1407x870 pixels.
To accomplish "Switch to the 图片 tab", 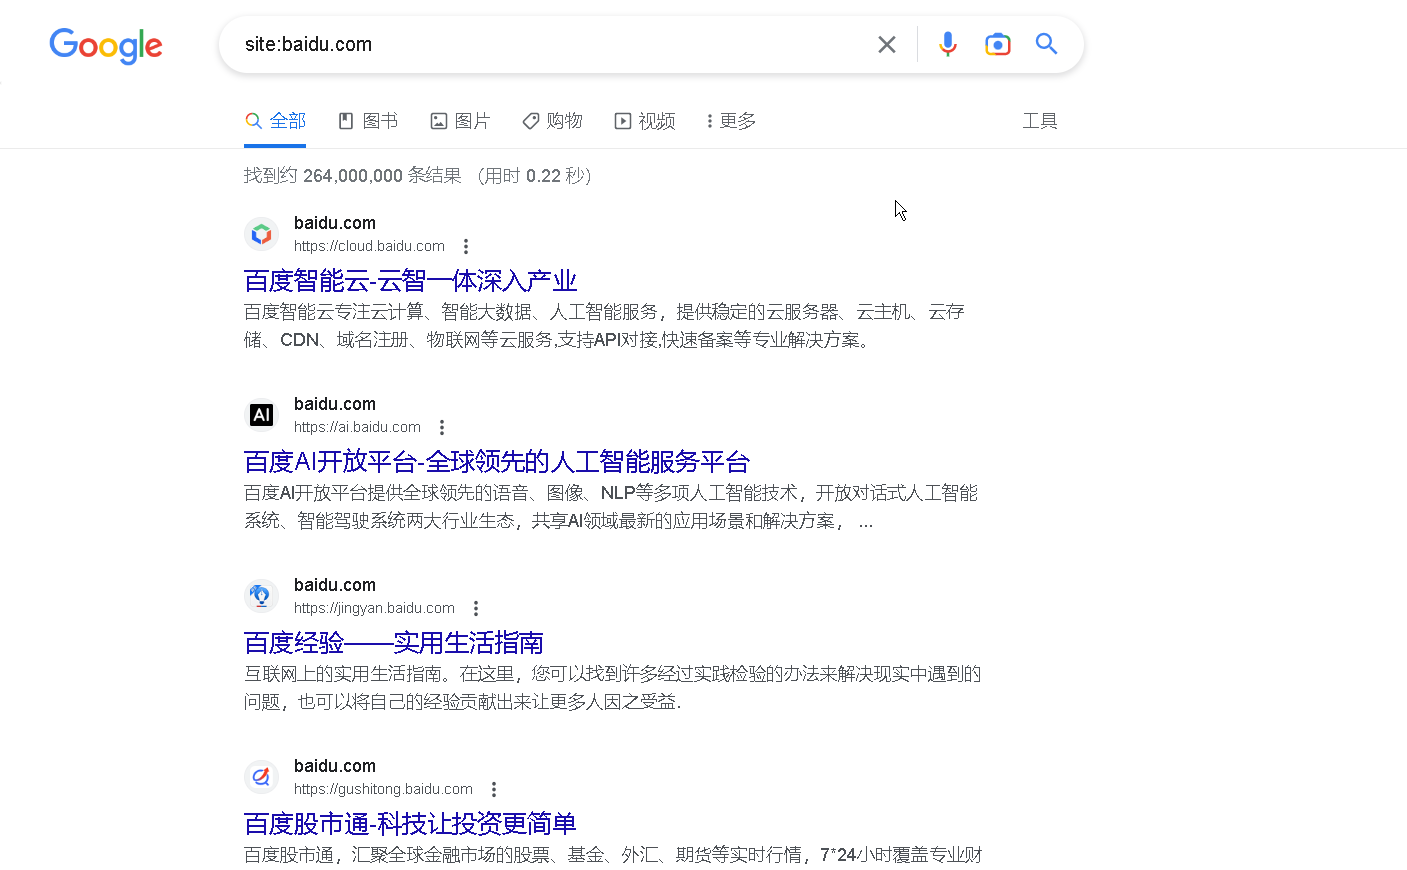I will click(460, 121).
